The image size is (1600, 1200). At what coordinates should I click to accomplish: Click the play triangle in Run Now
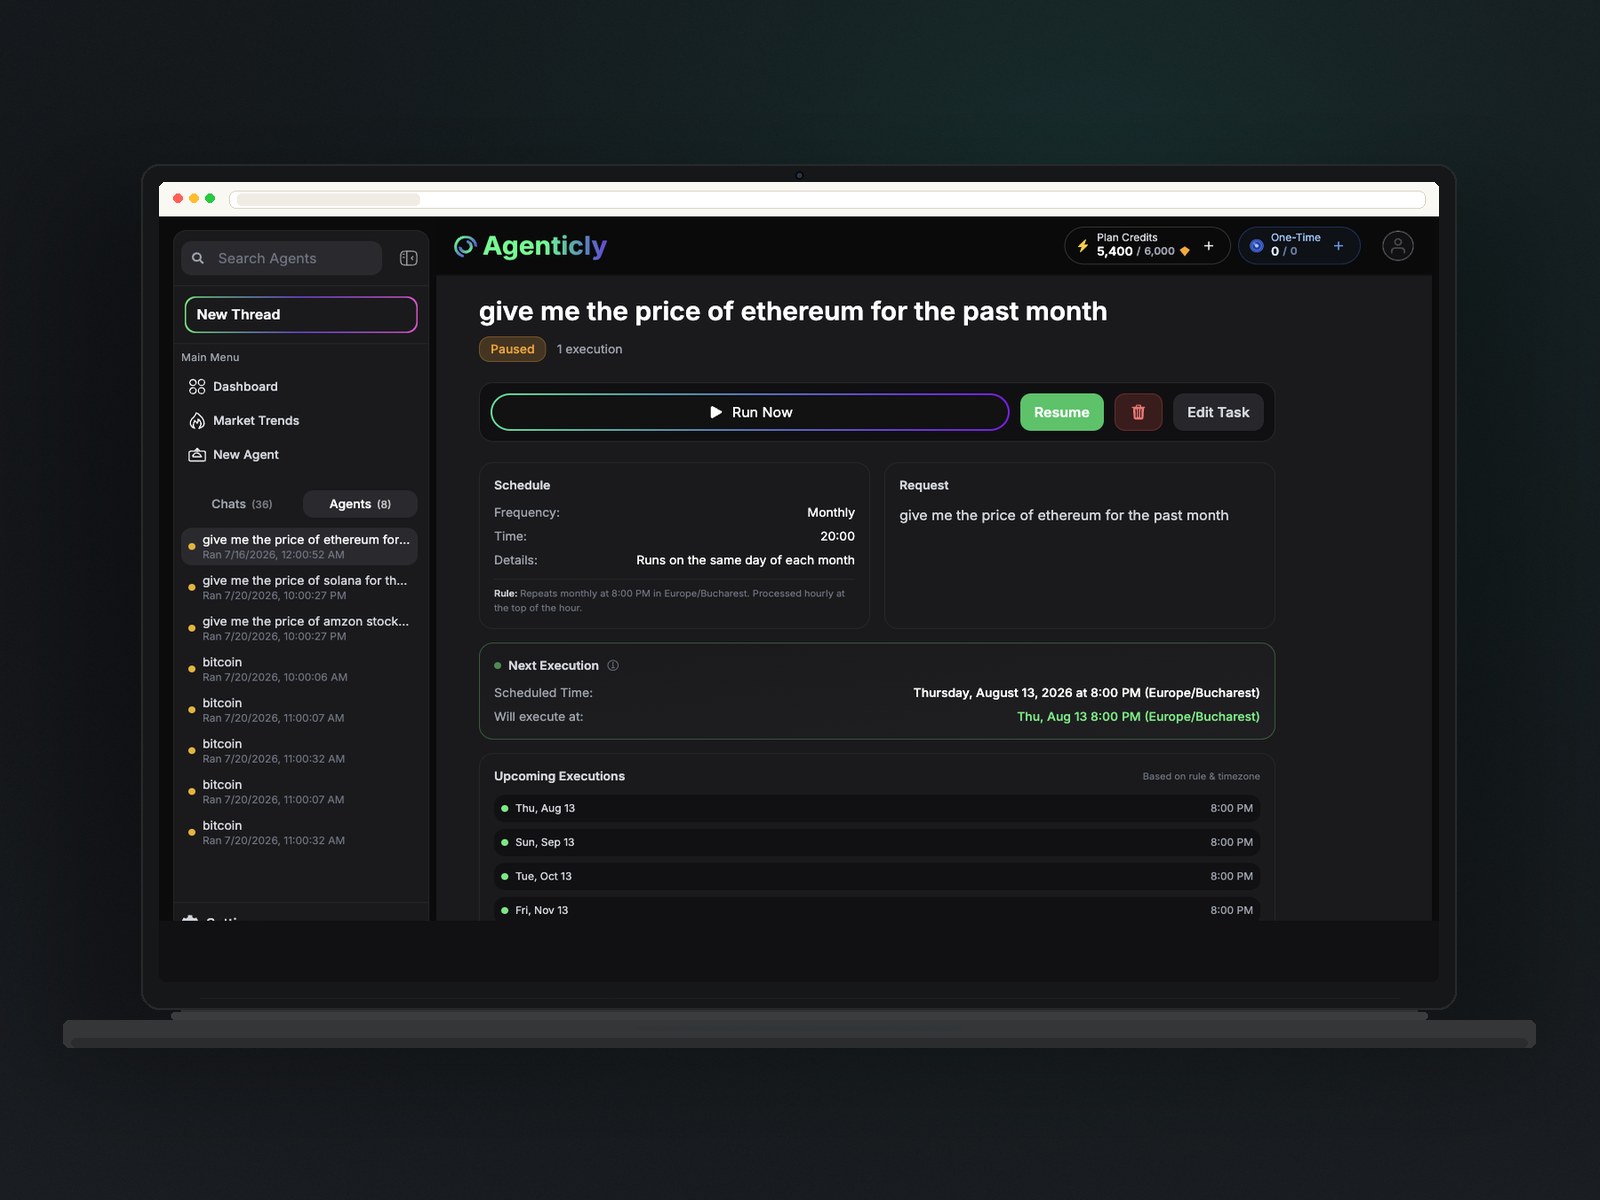716,412
